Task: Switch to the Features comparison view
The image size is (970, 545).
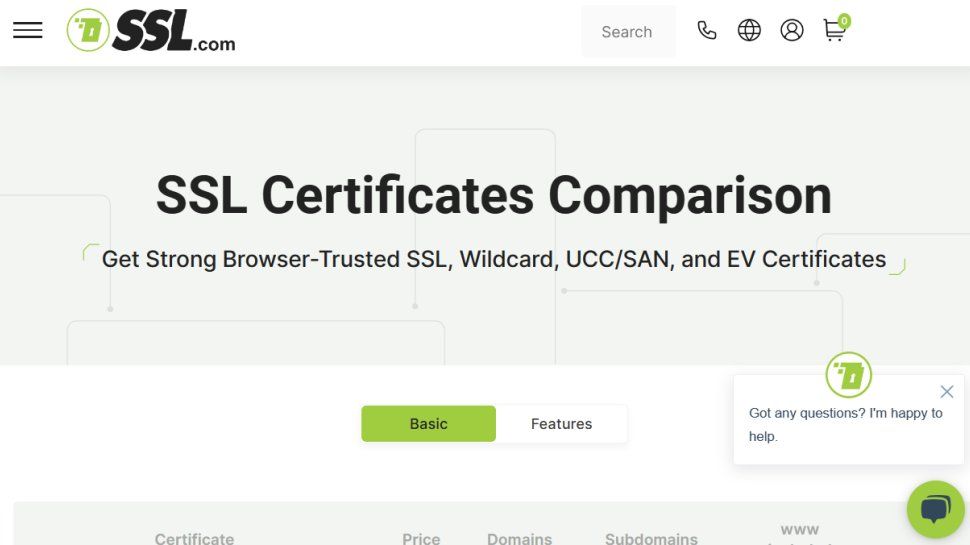Action: (561, 424)
